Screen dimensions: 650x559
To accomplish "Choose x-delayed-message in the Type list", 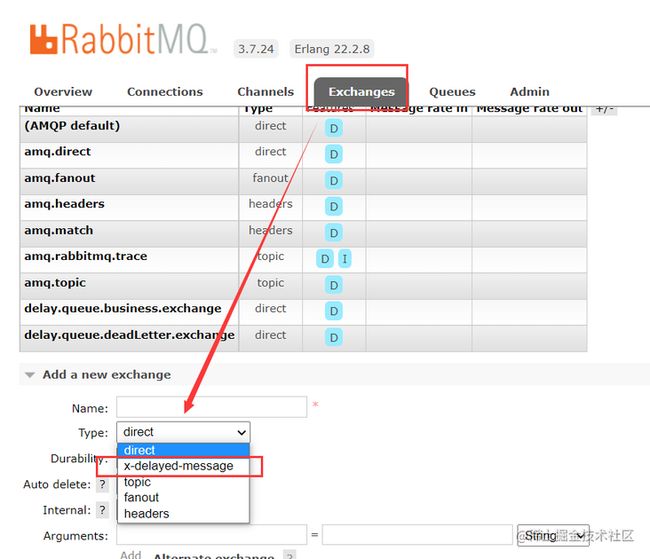I will click(x=183, y=466).
